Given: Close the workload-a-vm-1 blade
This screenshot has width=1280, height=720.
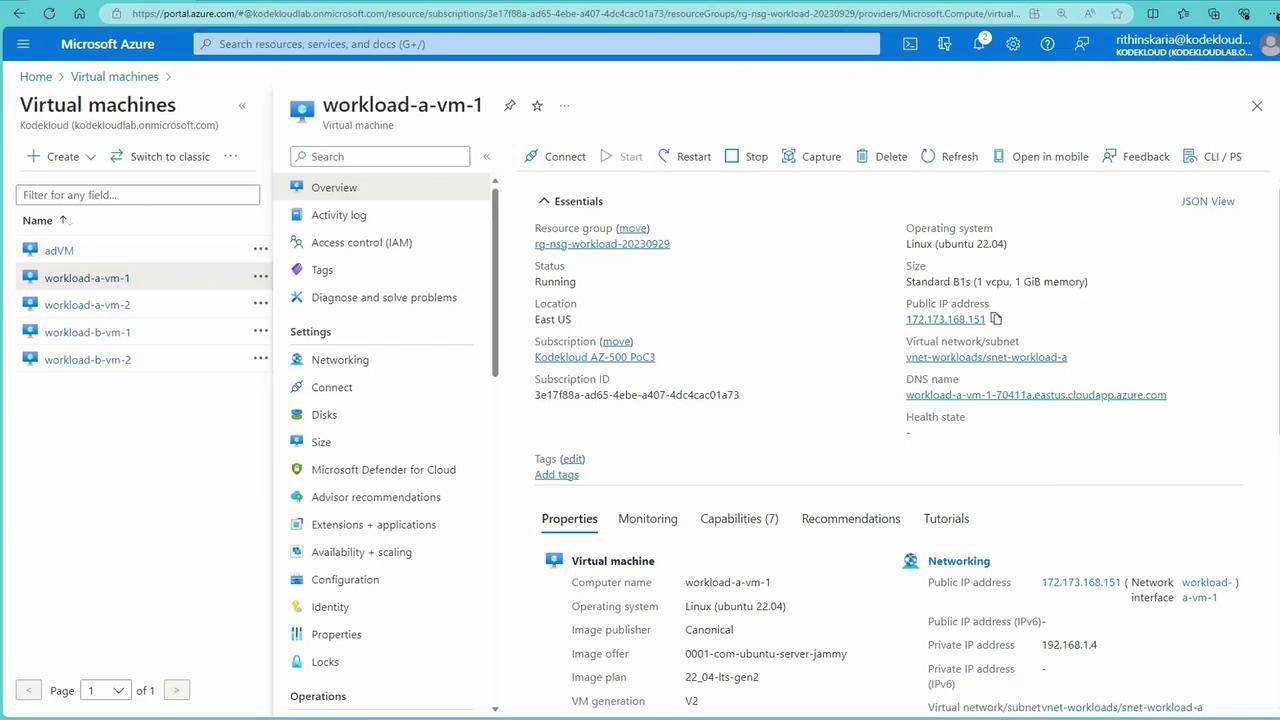Looking at the screenshot, I should (1257, 106).
